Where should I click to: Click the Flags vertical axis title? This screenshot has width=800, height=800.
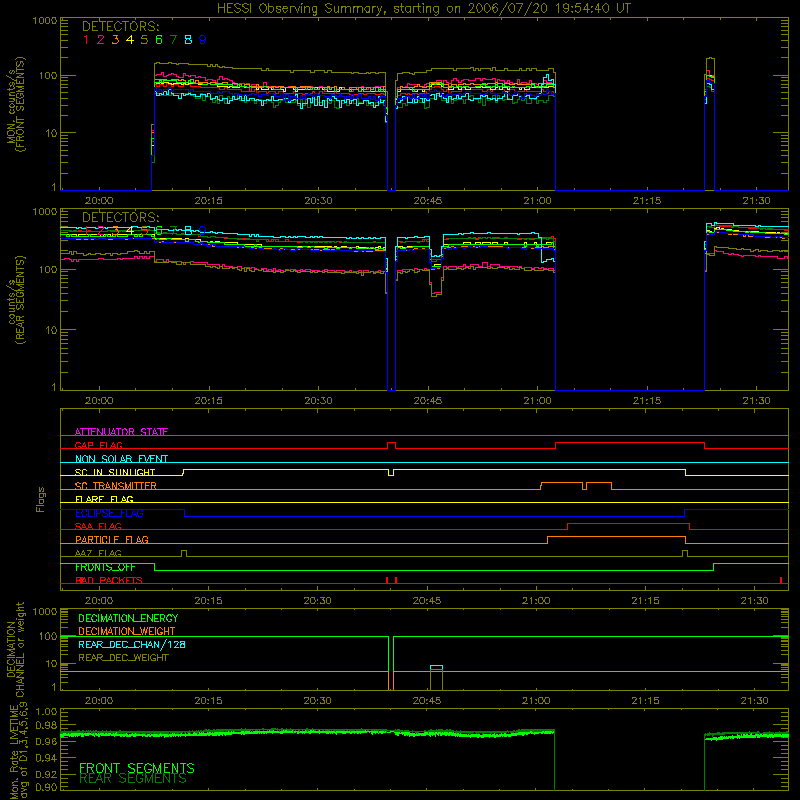tap(41, 499)
